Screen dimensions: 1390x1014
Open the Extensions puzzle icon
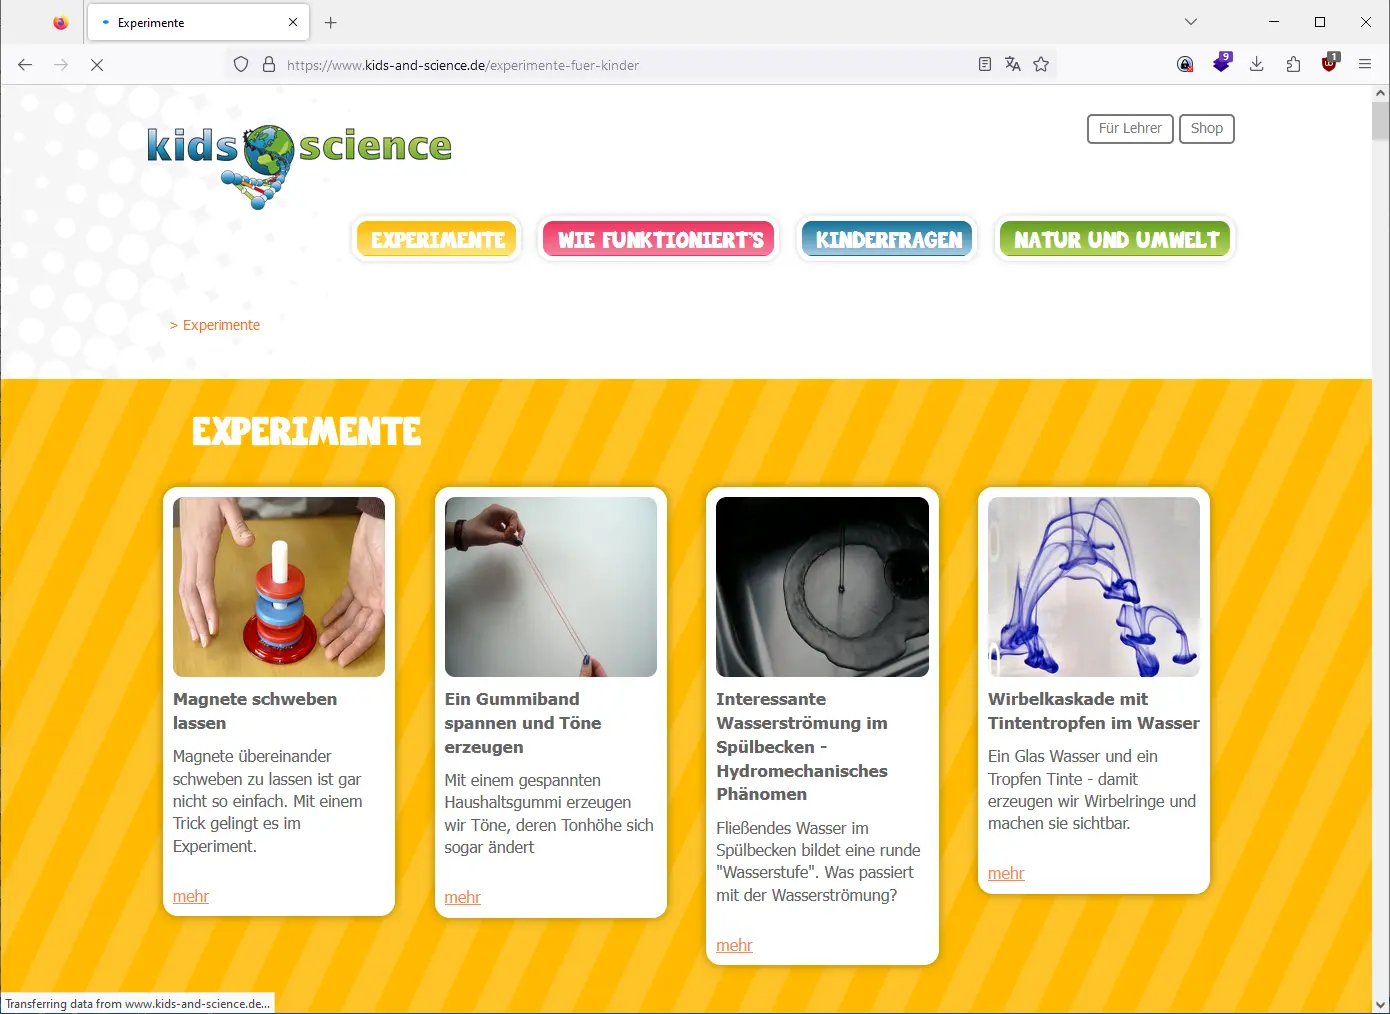coord(1293,65)
